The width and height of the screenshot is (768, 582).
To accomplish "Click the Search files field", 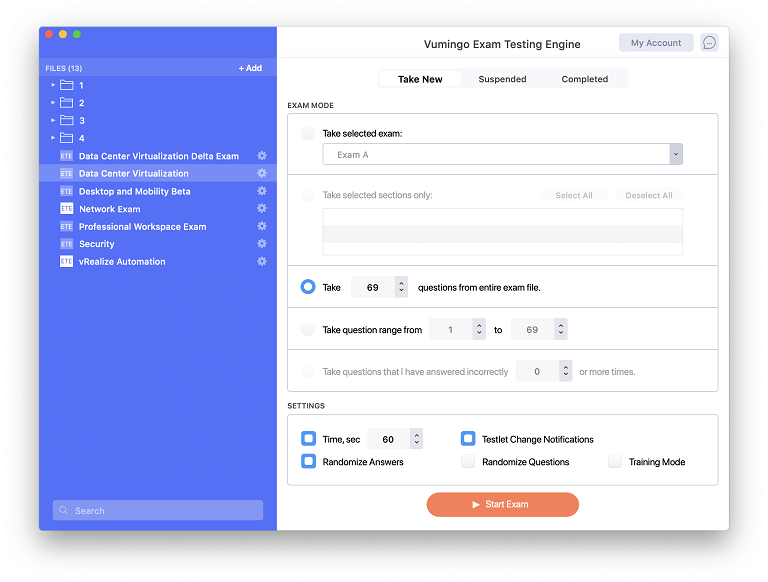I will pos(158,510).
